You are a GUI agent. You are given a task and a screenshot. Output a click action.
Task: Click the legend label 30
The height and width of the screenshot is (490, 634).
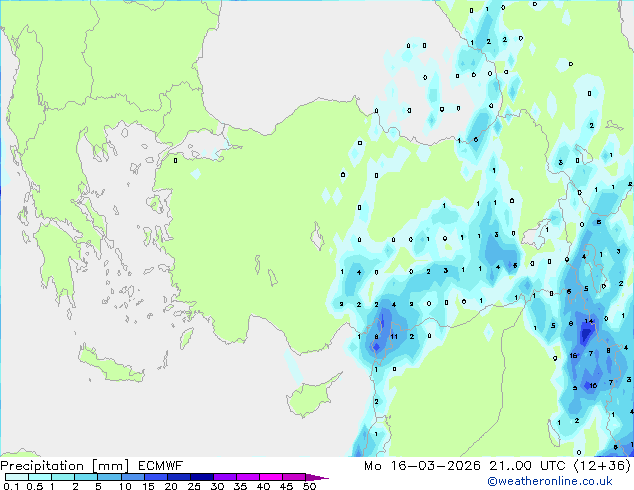(x=218, y=486)
